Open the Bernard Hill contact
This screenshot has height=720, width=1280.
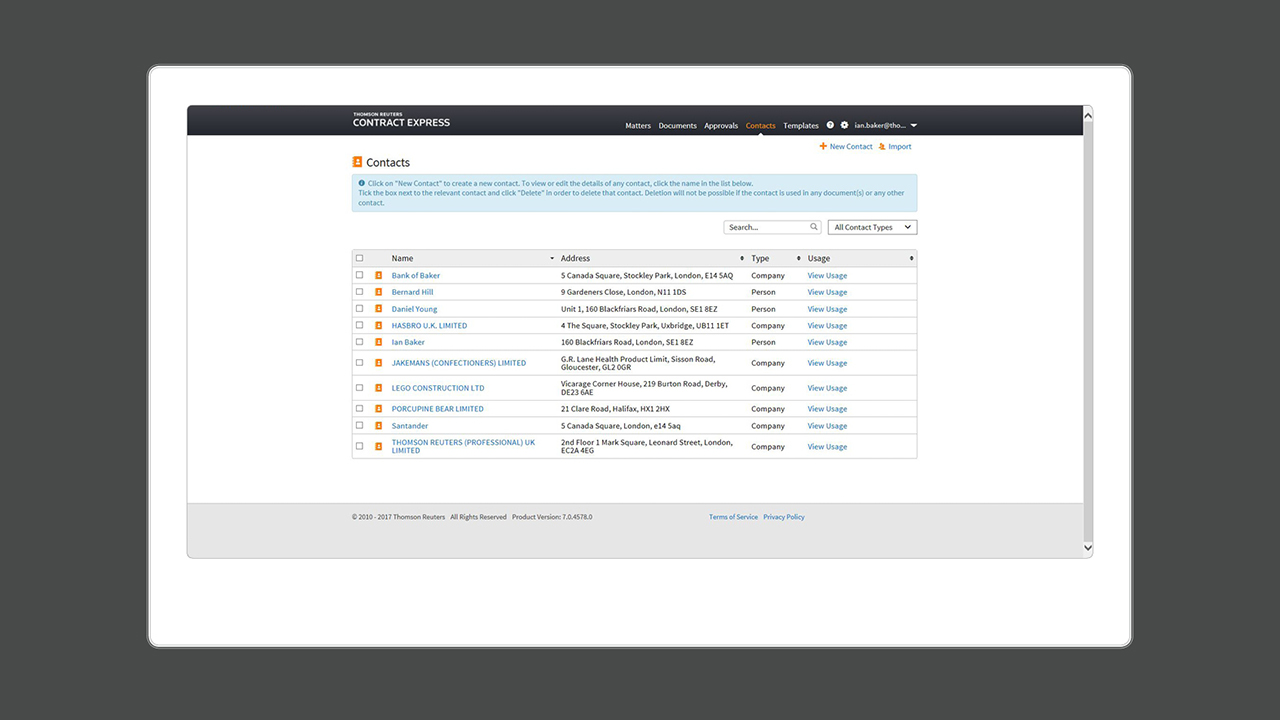pyautogui.click(x=413, y=292)
